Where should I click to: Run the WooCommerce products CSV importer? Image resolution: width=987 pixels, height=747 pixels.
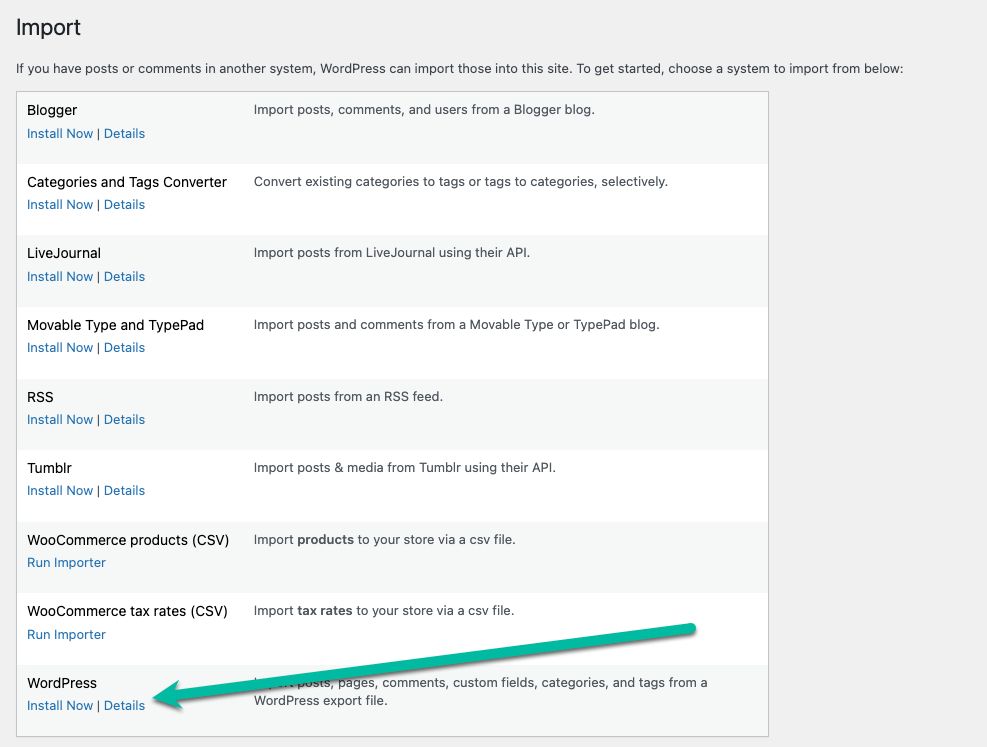tap(66, 562)
